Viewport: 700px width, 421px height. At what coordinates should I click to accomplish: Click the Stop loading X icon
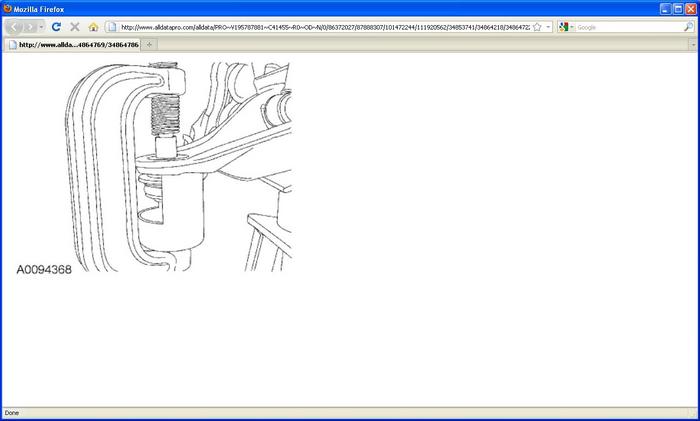[x=75, y=27]
